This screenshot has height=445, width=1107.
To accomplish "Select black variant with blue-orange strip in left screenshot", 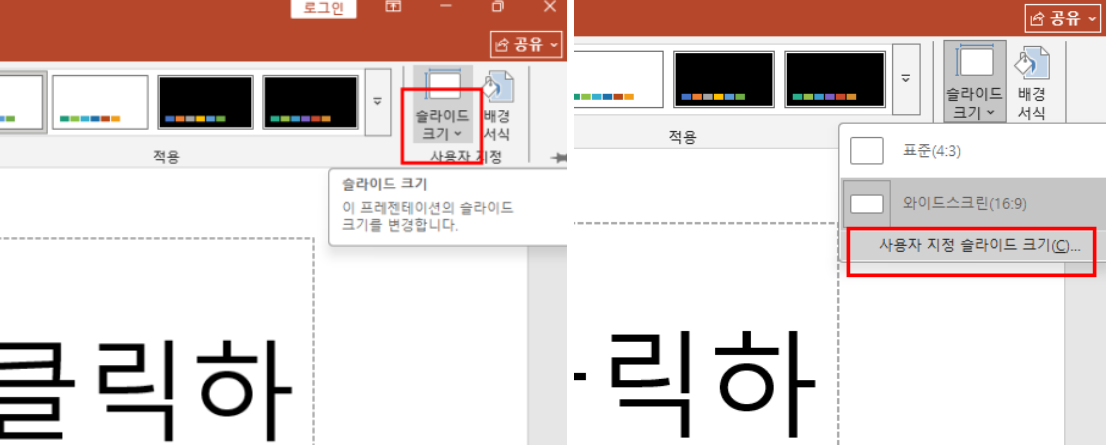I will click(205, 102).
